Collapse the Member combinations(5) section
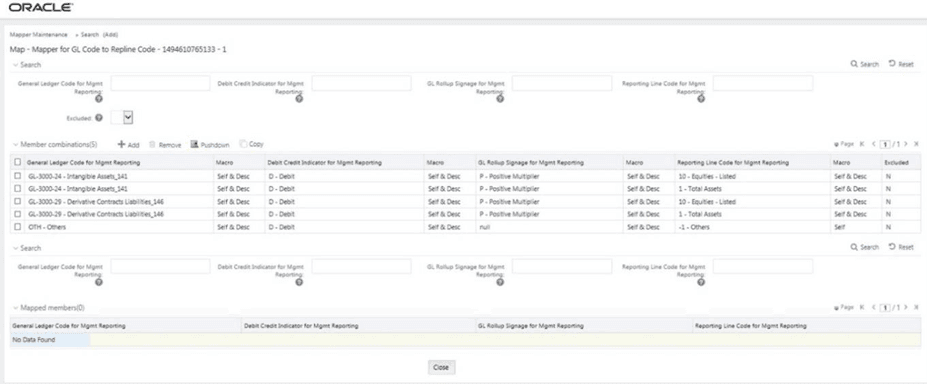927x384 pixels. point(15,144)
